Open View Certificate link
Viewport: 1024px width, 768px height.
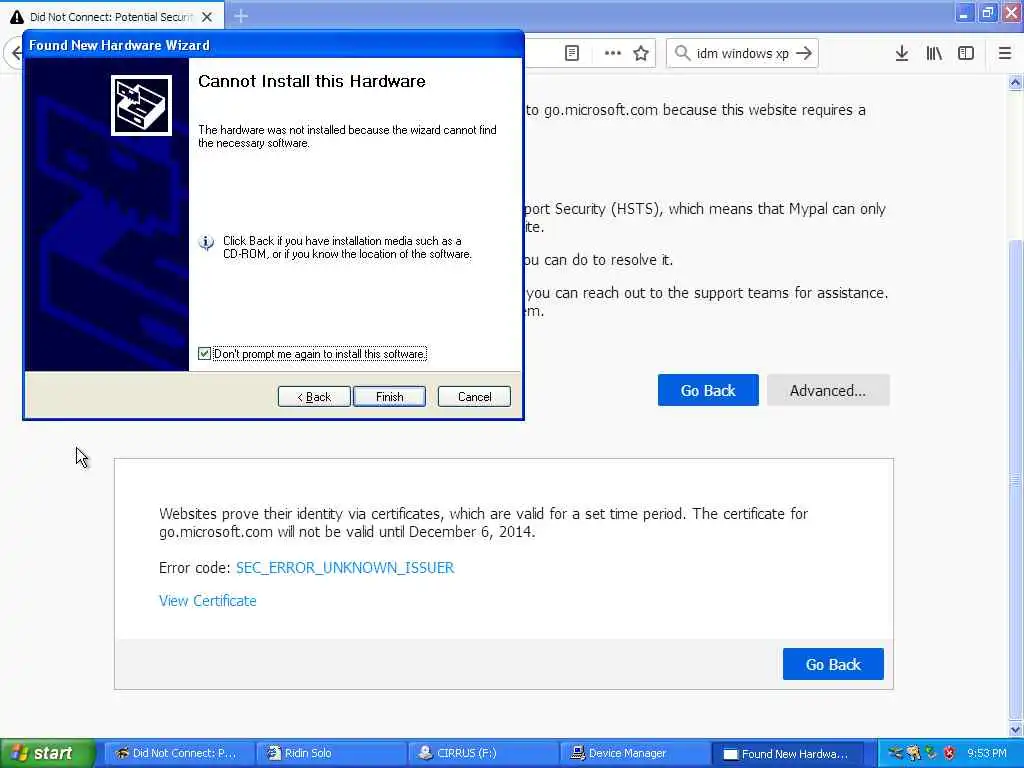point(208,601)
